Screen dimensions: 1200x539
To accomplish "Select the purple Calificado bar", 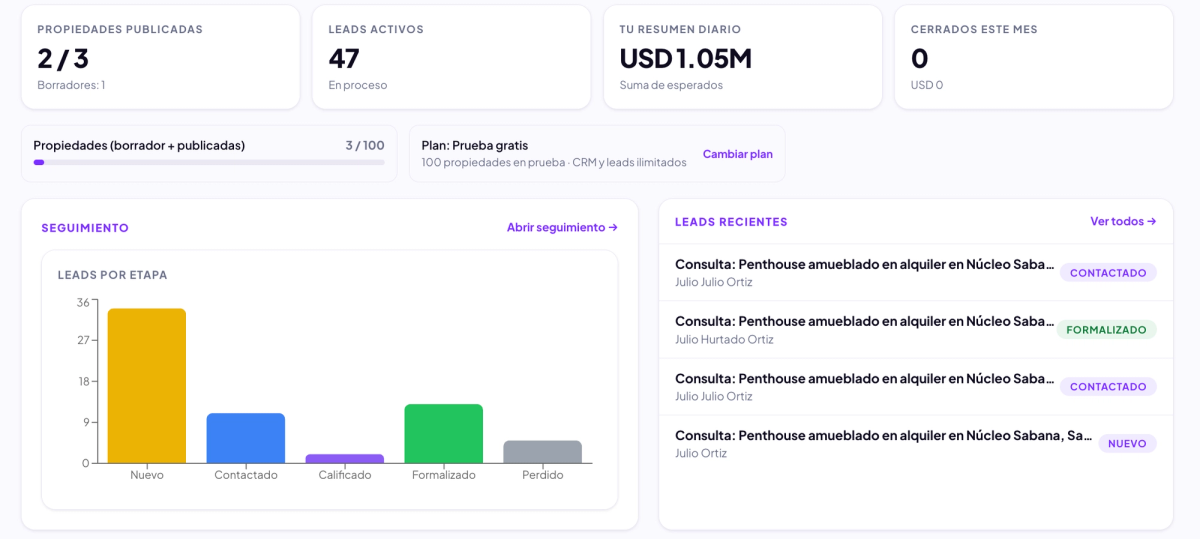I will click(x=345, y=459).
